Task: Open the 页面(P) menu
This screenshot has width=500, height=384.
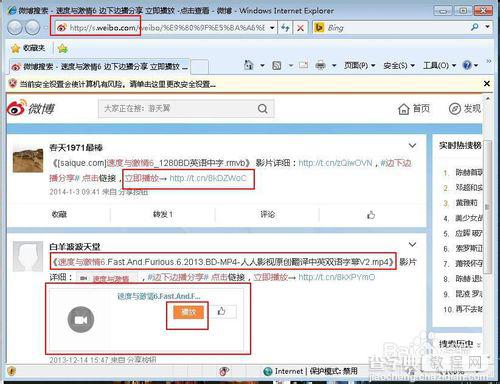Action: 359,65
